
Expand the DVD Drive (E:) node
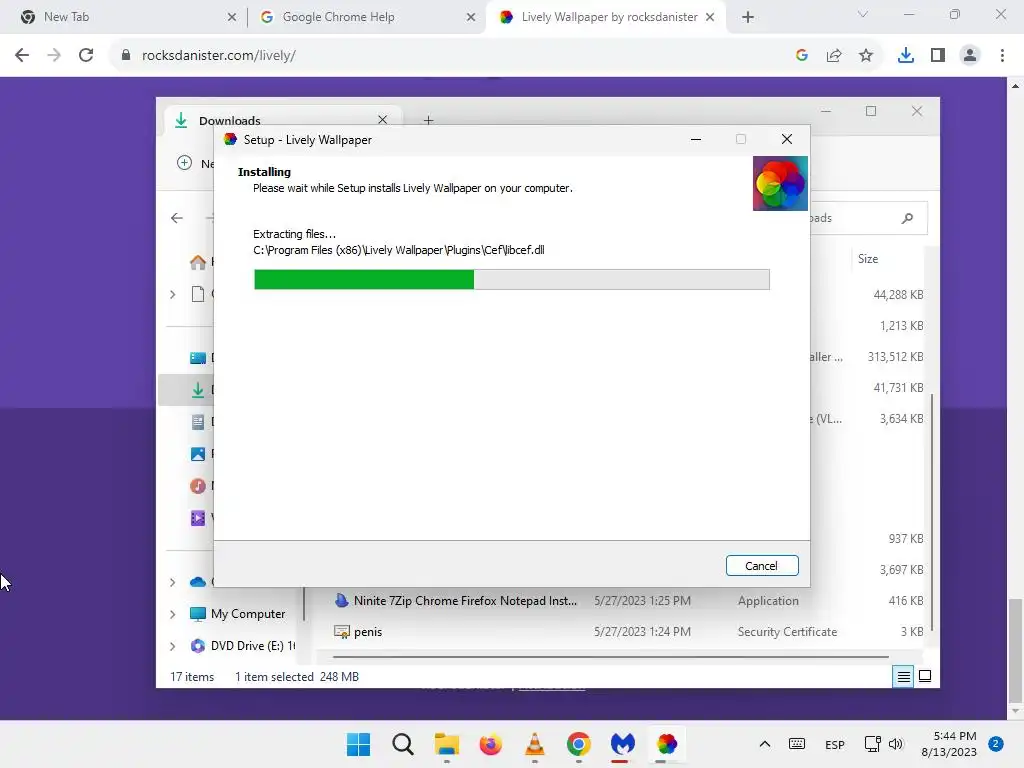point(172,646)
